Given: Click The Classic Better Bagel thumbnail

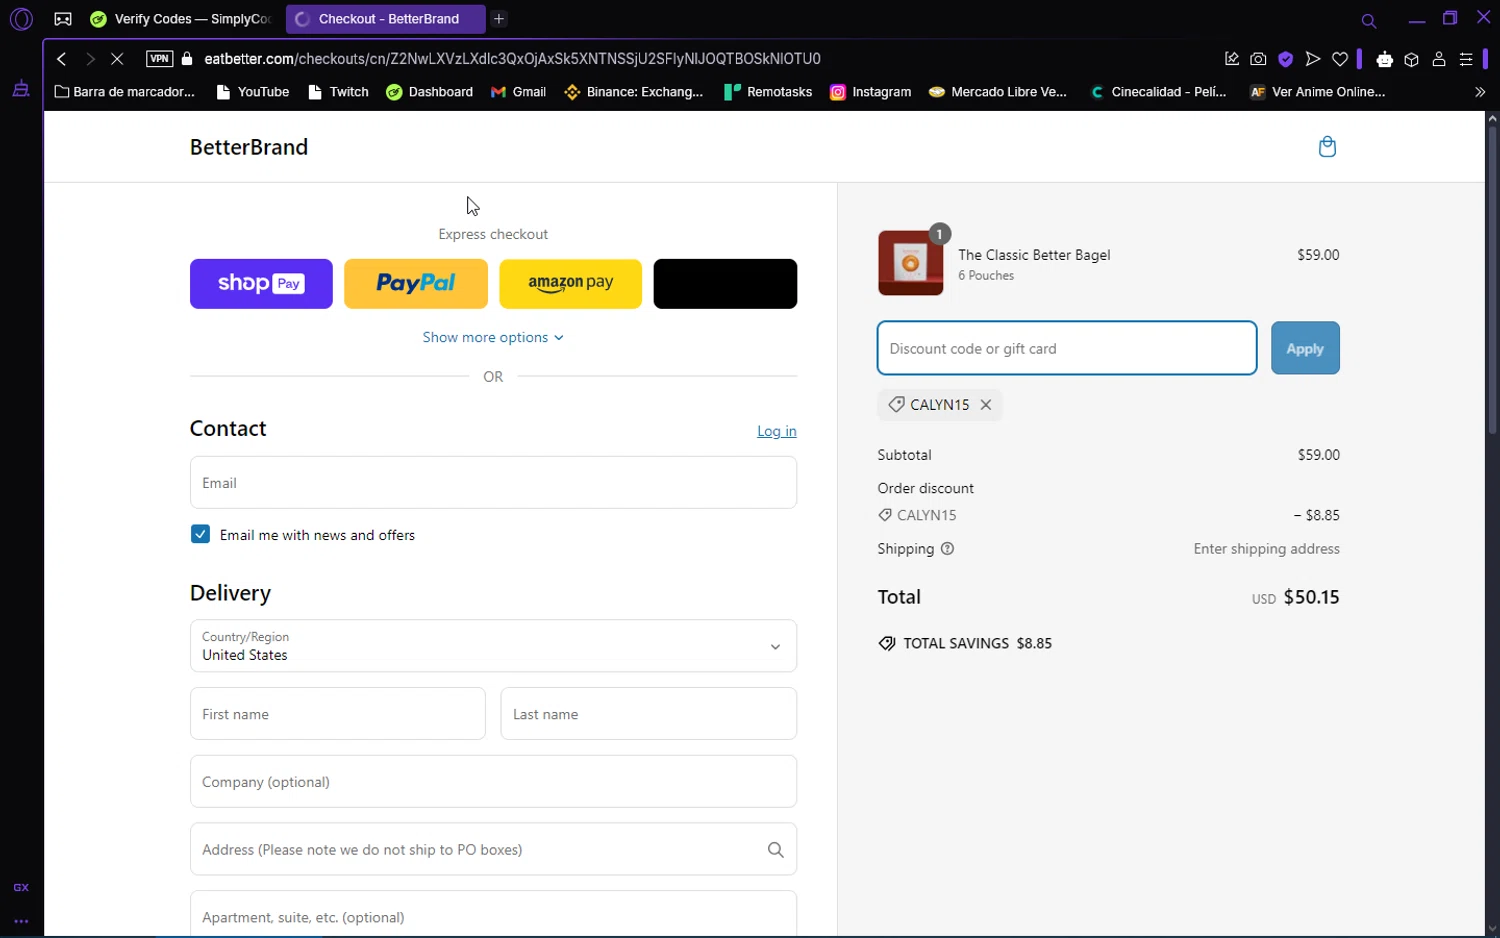Looking at the screenshot, I should (910, 263).
